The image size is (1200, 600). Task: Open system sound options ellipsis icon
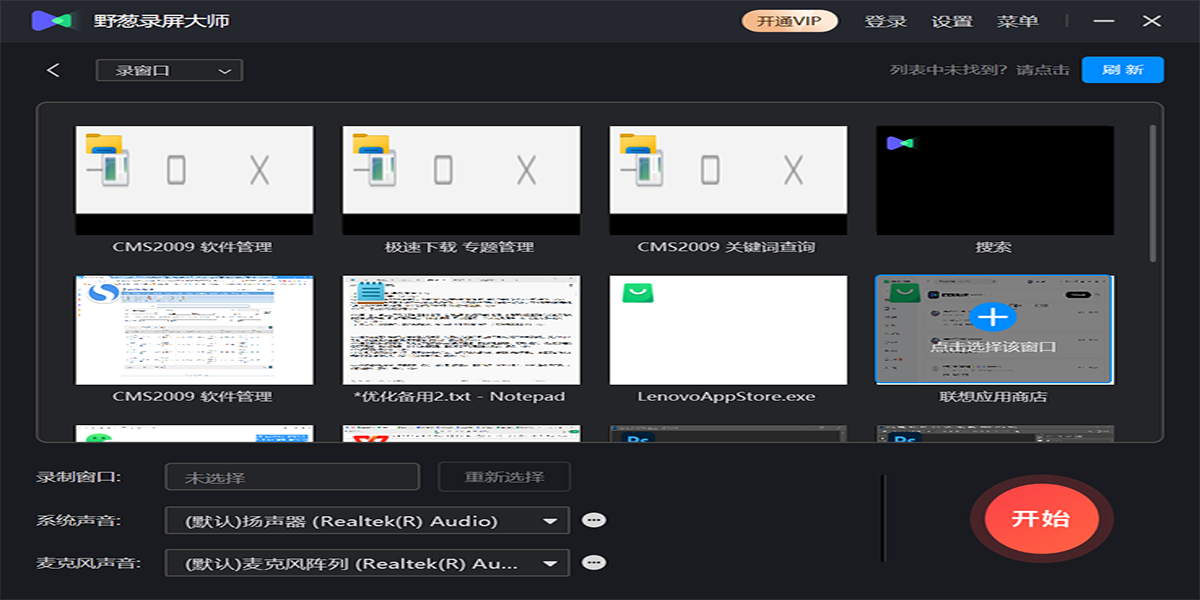tap(594, 520)
